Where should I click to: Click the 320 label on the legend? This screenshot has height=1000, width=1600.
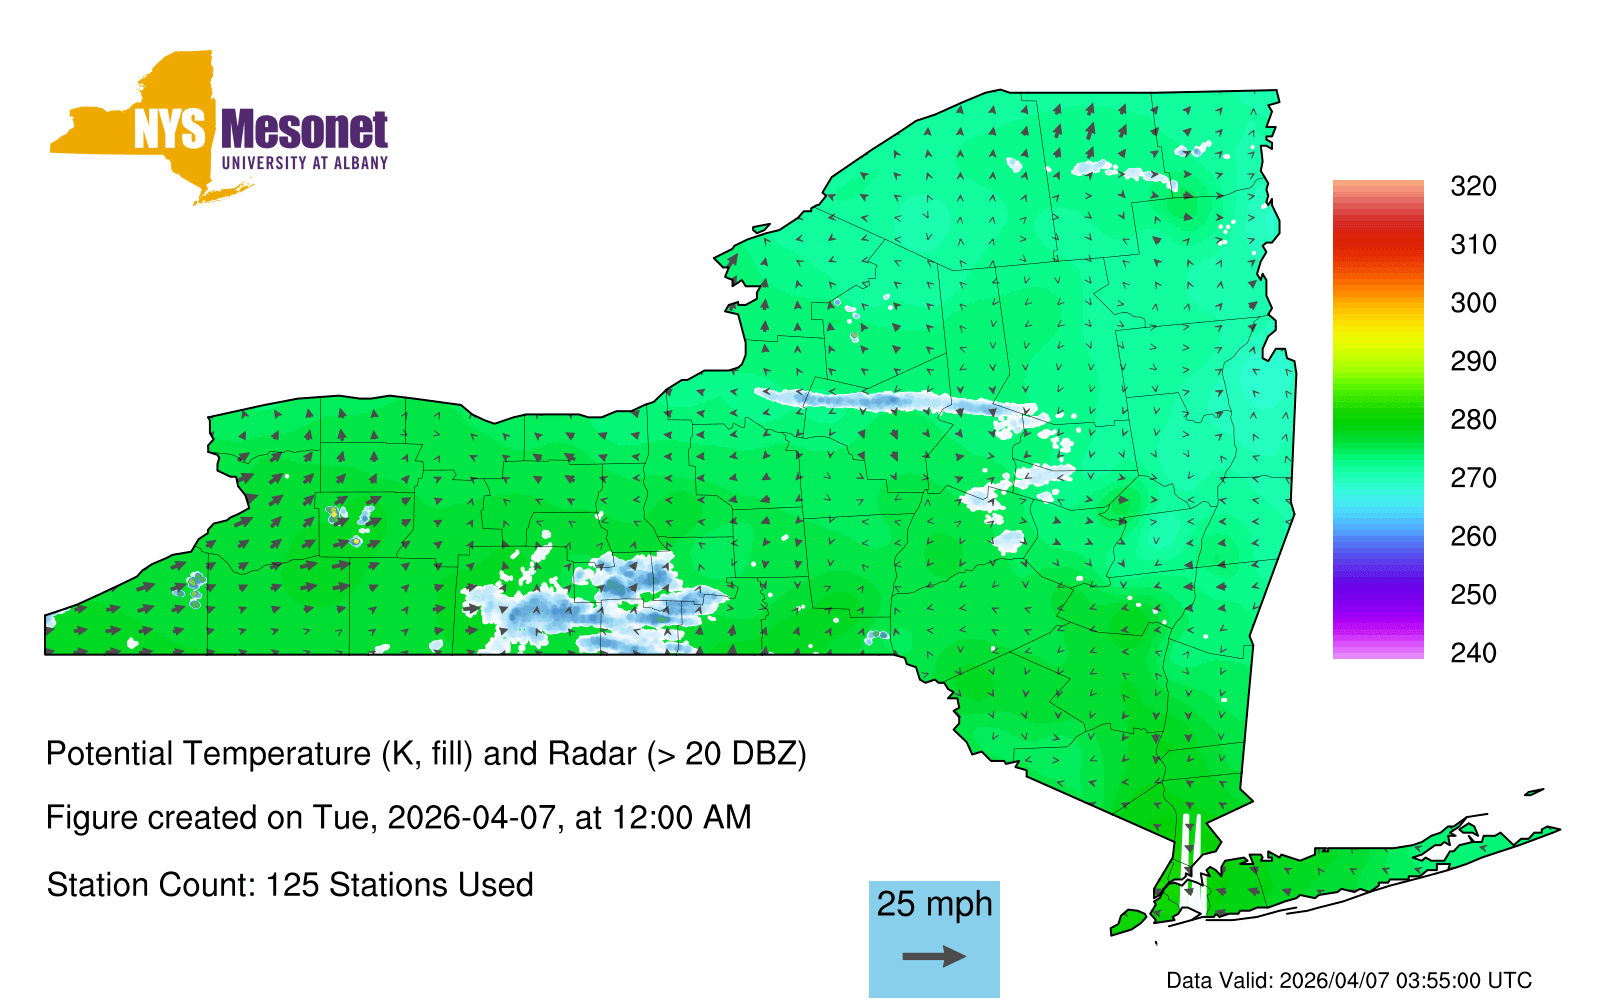1472,186
